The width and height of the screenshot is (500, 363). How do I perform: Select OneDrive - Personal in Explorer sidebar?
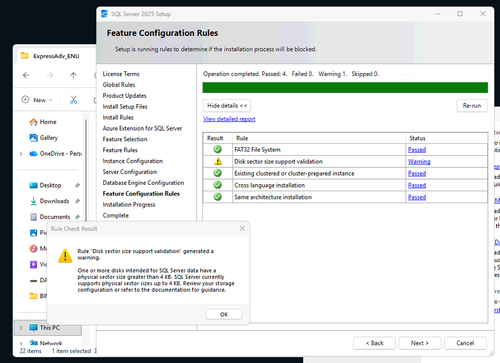[56, 154]
